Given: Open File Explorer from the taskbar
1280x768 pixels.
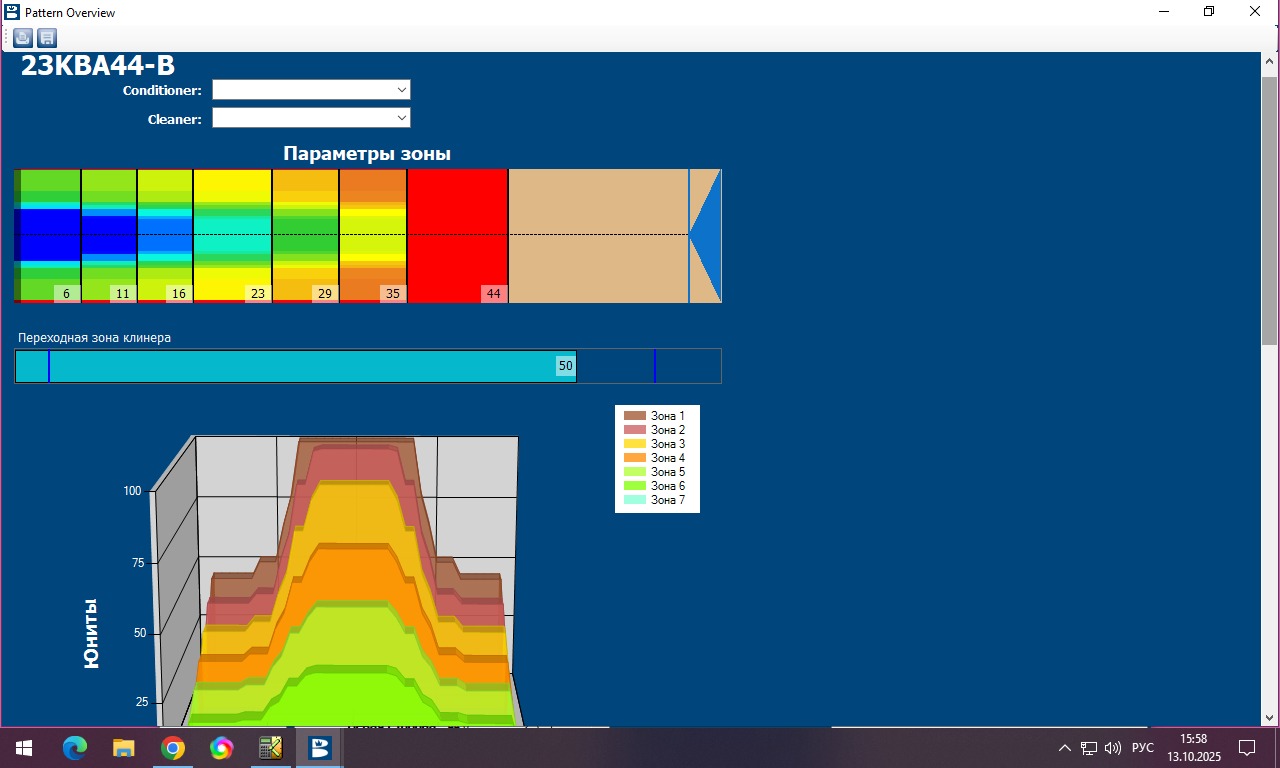Looking at the screenshot, I should pyautogui.click(x=124, y=748).
